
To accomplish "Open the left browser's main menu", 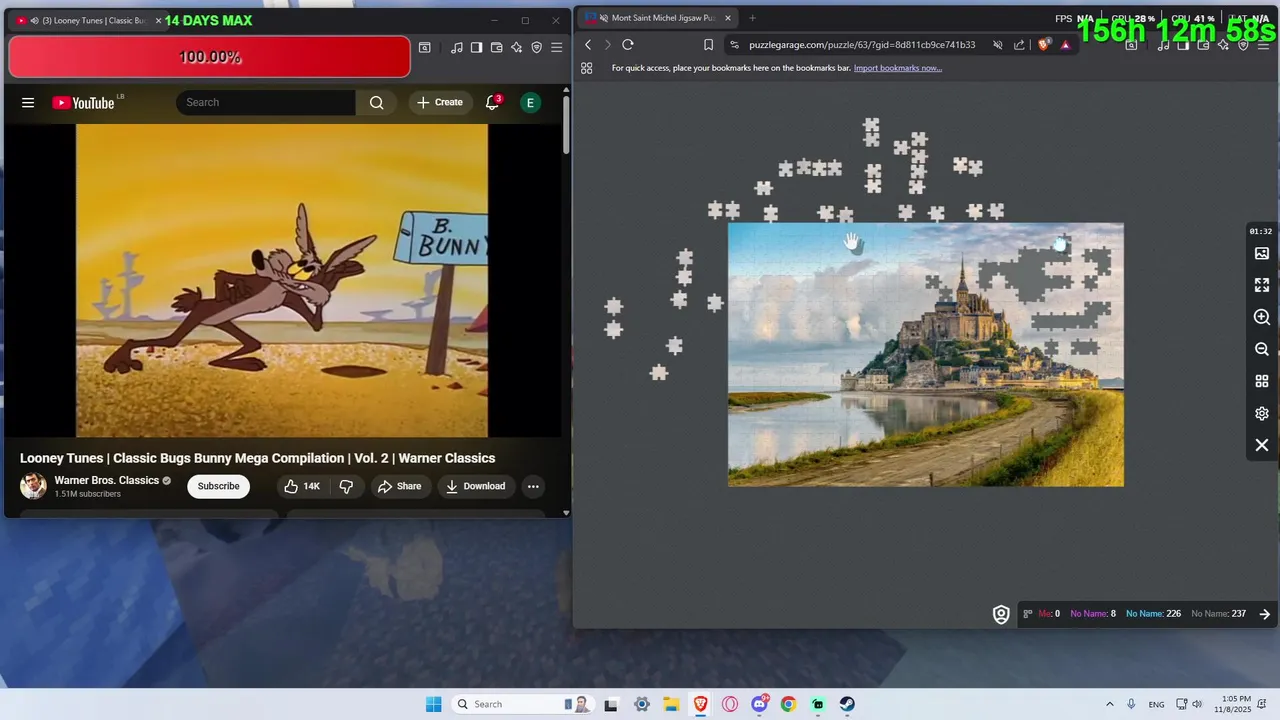I will pos(557,47).
